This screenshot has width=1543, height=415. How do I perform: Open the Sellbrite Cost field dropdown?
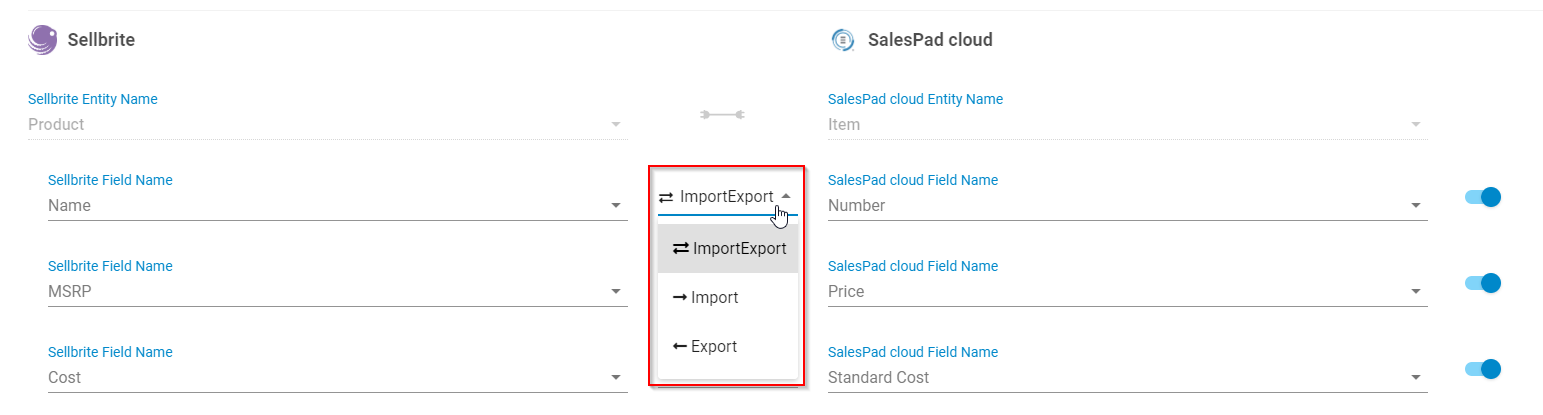click(x=337, y=378)
